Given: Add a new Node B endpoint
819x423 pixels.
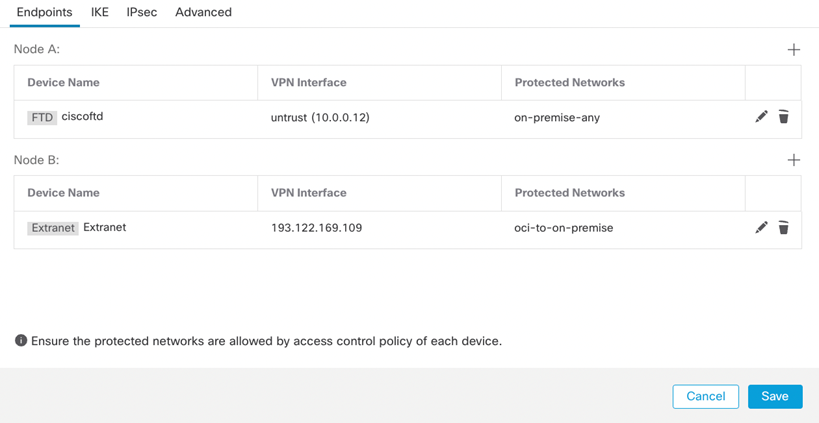Looking at the screenshot, I should pyautogui.click(x=793, y=160).
